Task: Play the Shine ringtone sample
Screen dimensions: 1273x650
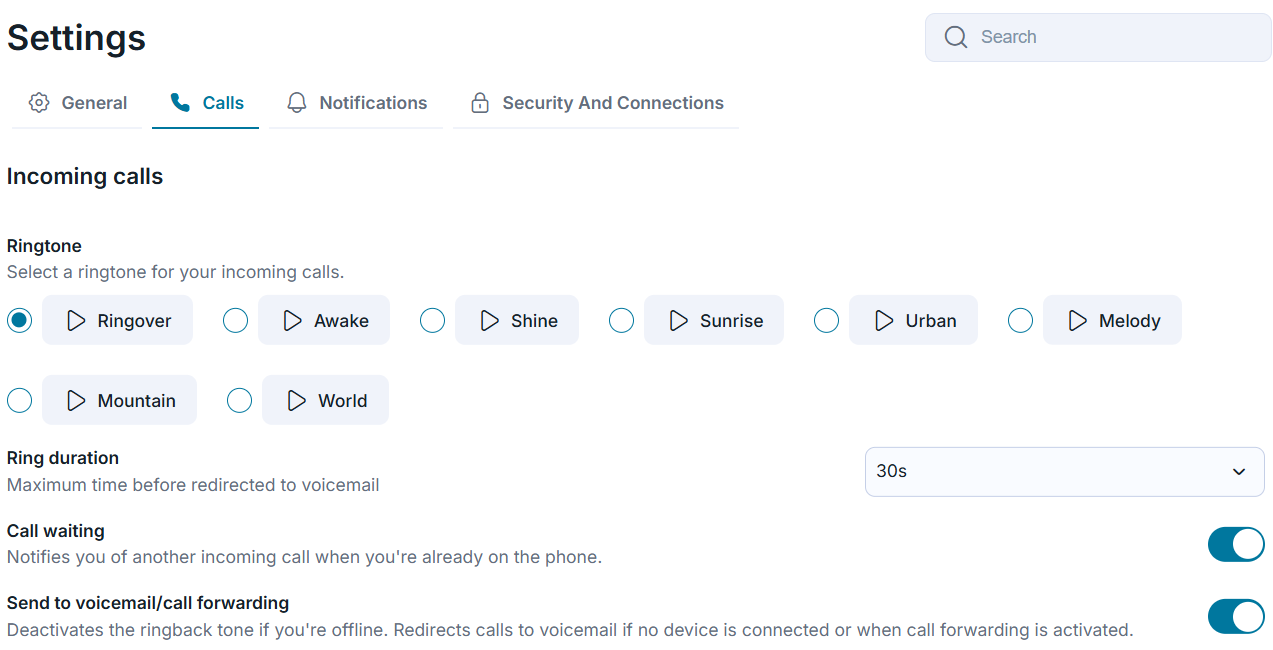Action: [x=517, y=320]
